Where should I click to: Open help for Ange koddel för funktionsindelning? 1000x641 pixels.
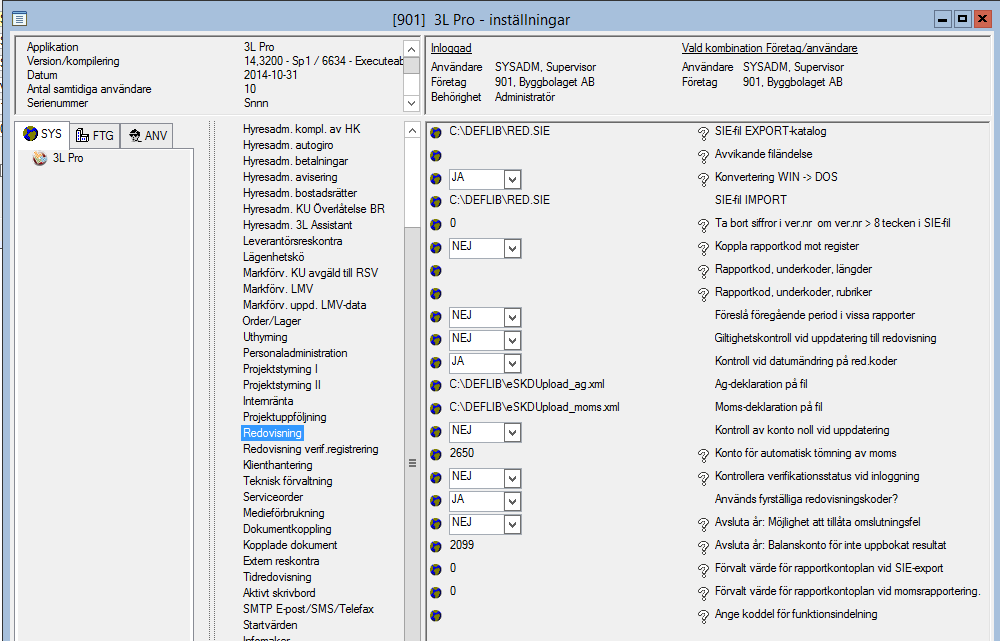click(x=703, y=616)
